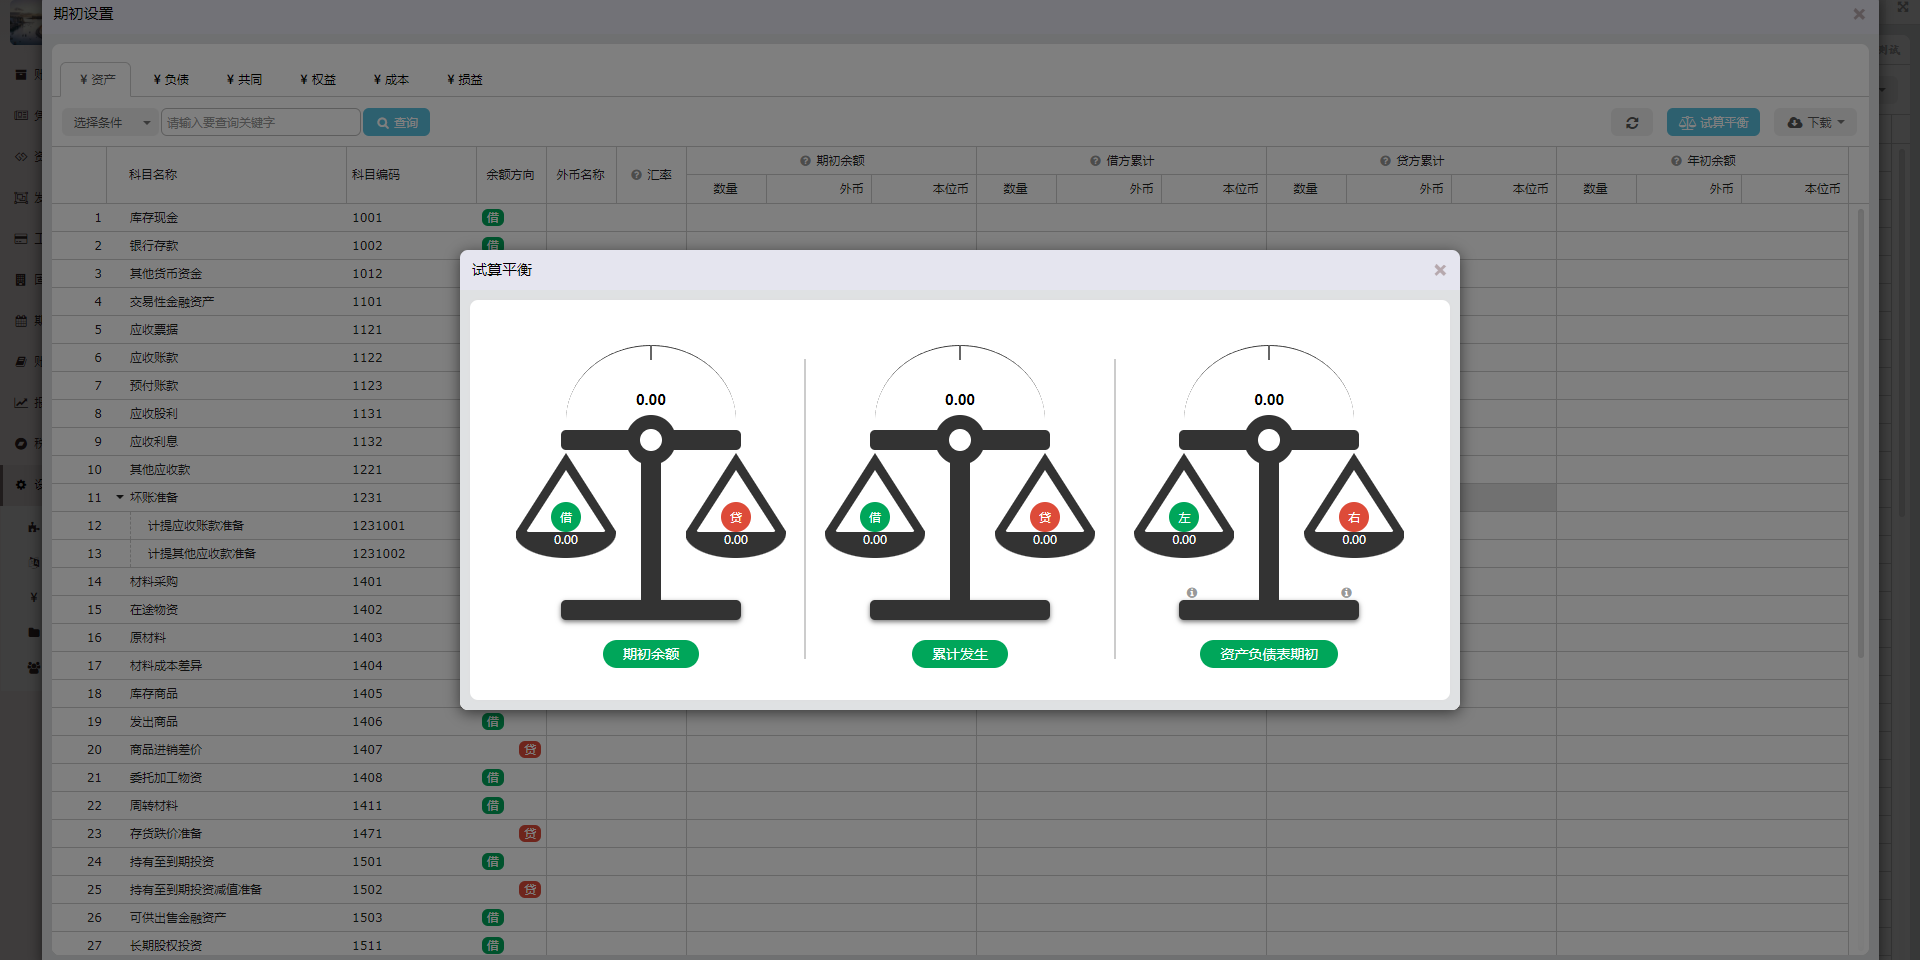Open the 下载 dropdown menu
Viewport: 1920px width, 960px height.
pyautogui.click(x=1815, y=122)
